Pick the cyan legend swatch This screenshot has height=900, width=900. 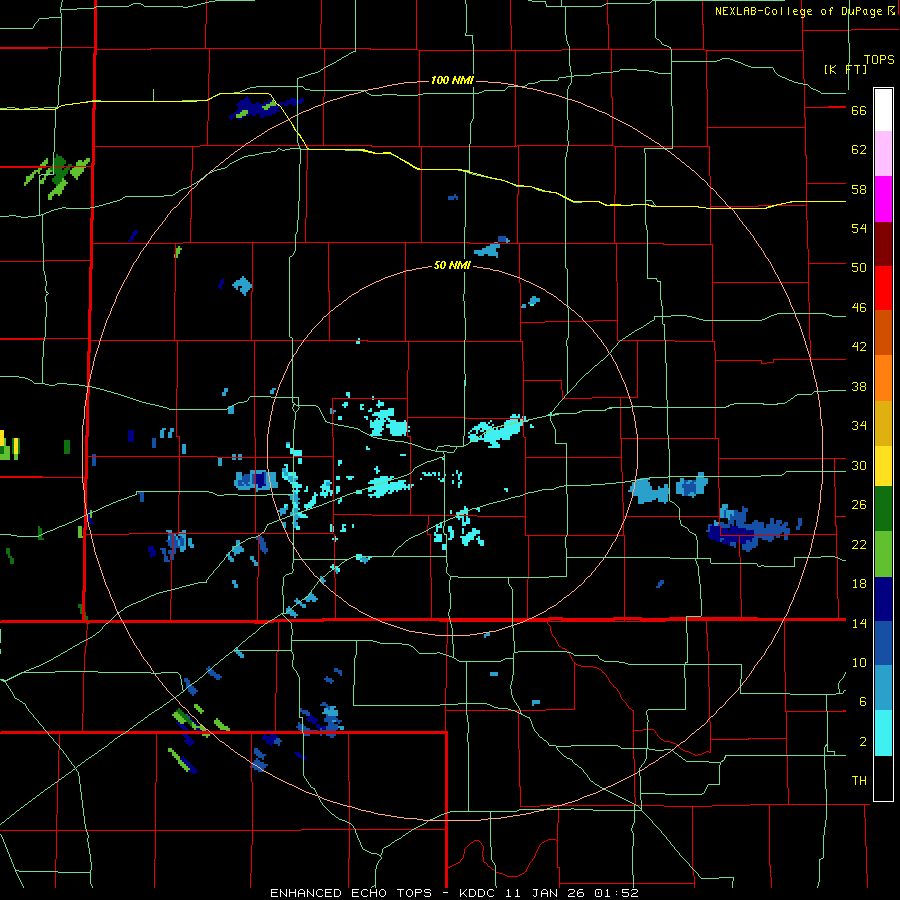(x=883, y=733)
